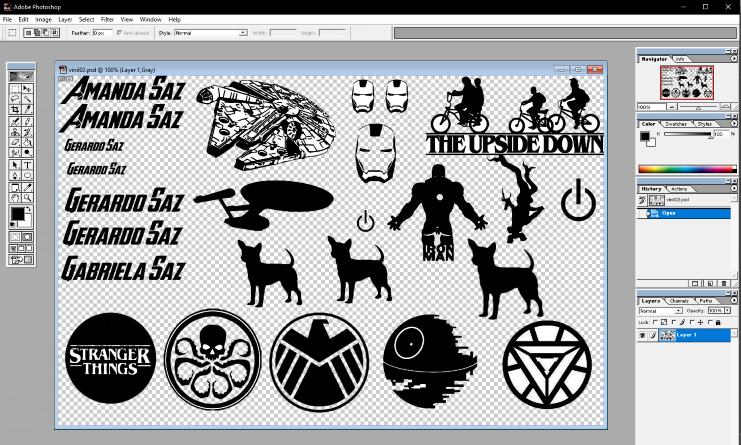Viewport: 741px width, 445px height.
Task: Select the Lasso tool
Action: tap(15, 99)
